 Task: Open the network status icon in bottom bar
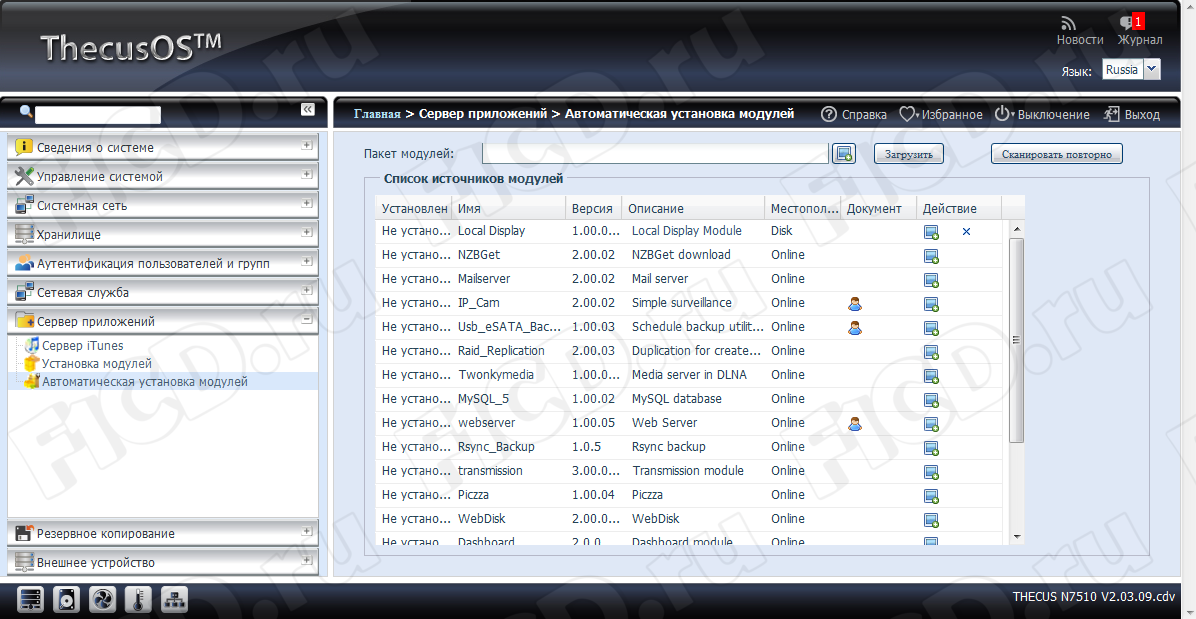[x=175, y=599]
